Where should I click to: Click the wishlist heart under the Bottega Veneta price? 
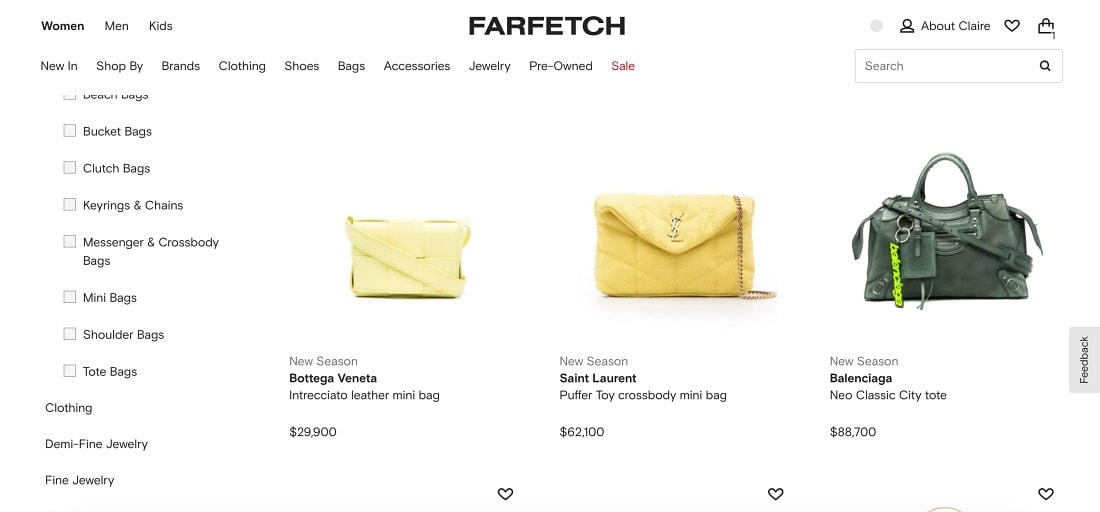505,494
